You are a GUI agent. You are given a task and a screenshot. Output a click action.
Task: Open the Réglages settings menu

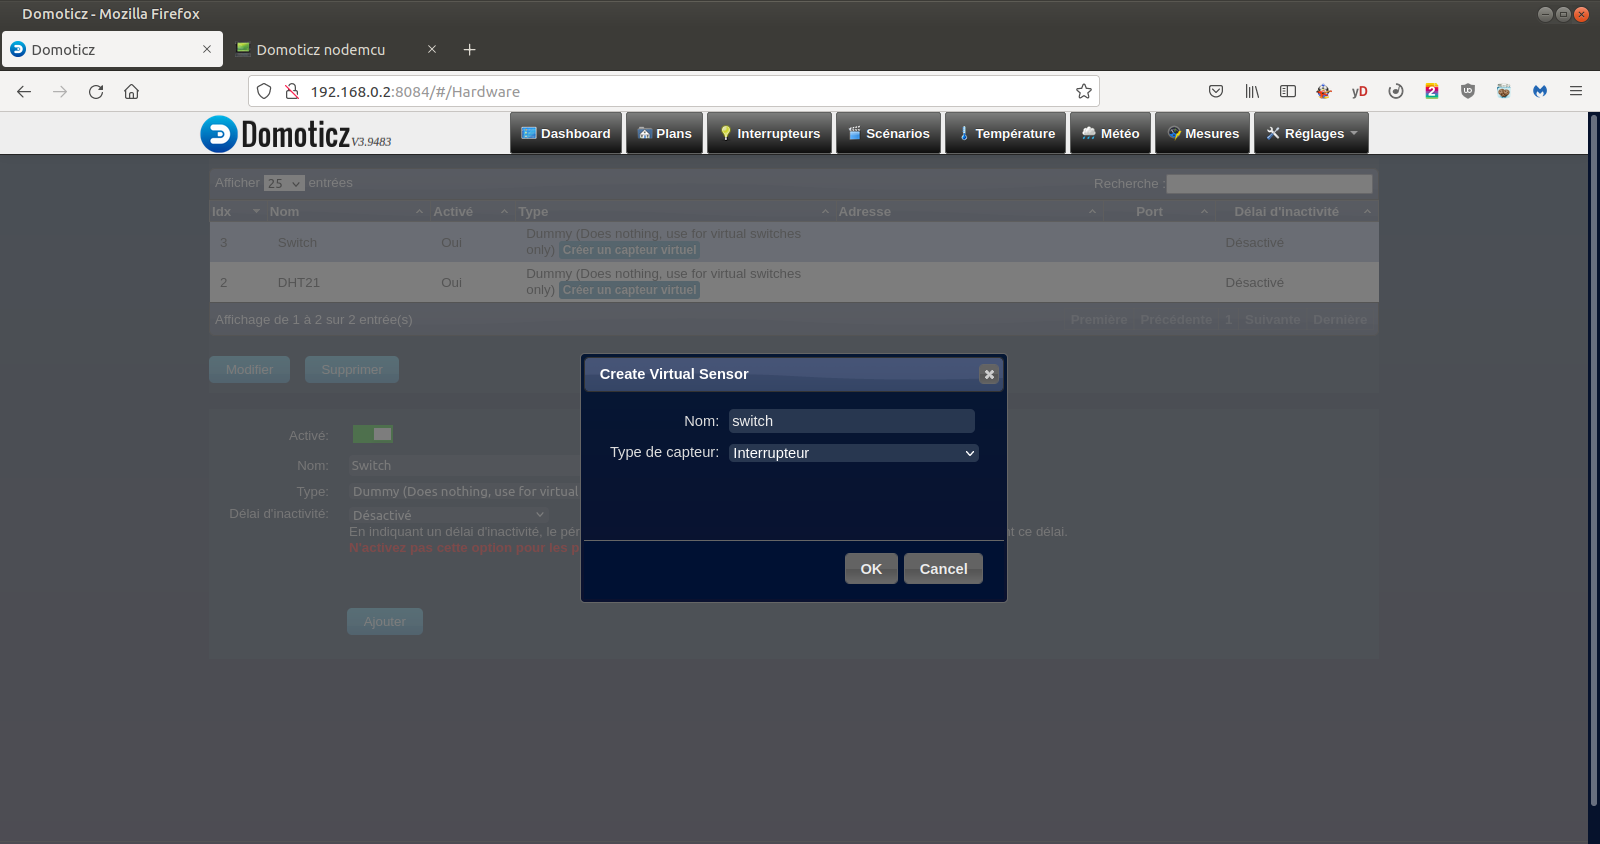pos(1311,134)
